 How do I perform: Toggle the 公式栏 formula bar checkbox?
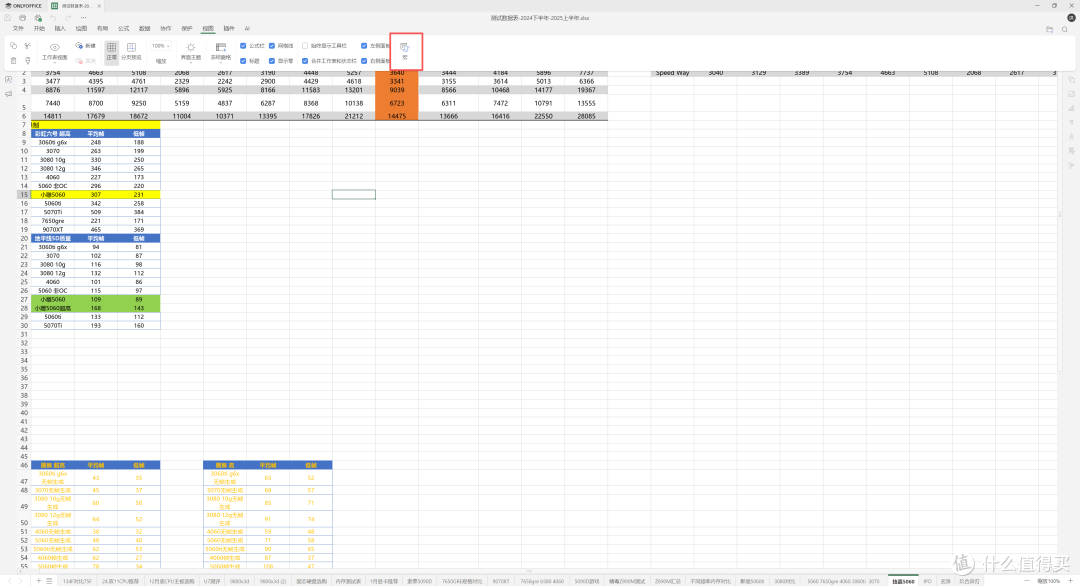tap(243, 46)
